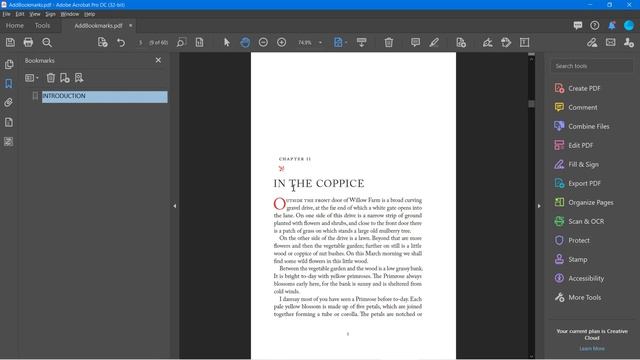Open the Help menu
This screenshot has height=360, width=640.
(89, 14)
